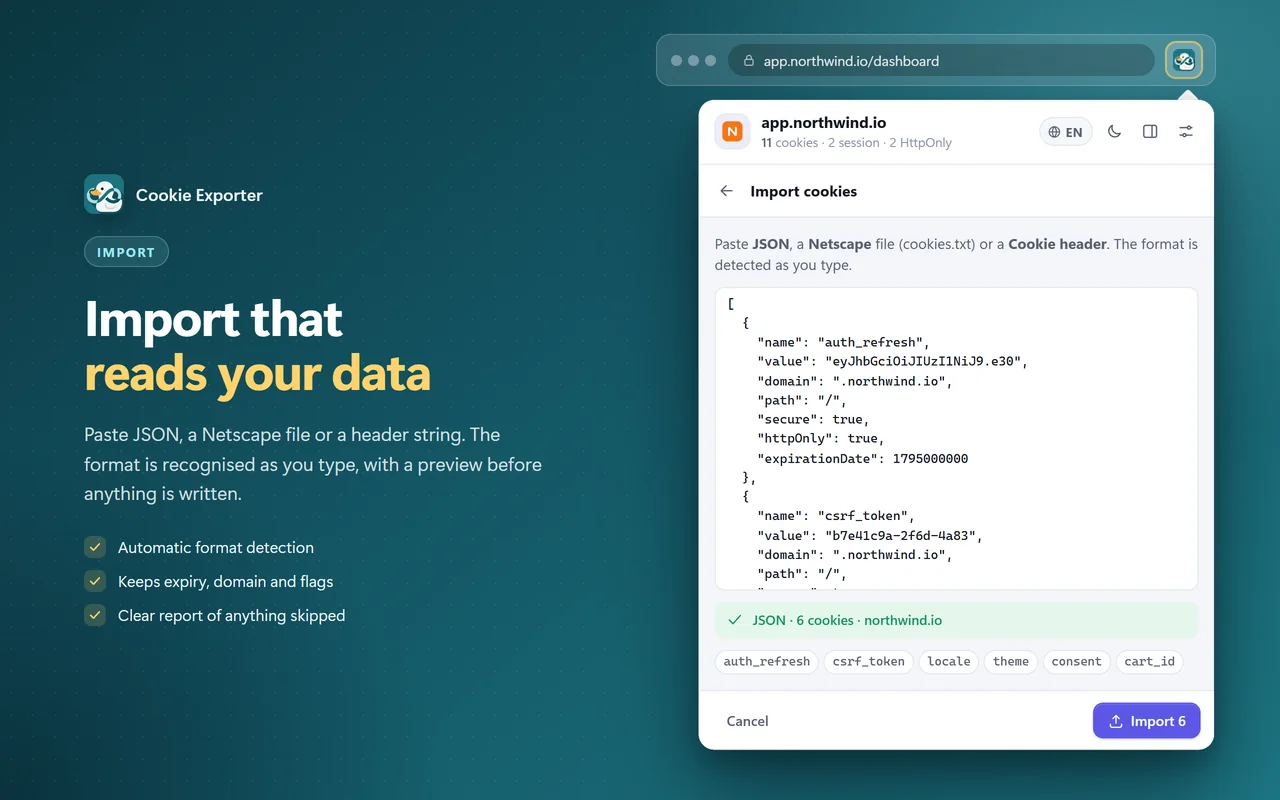Select the consent cookie chip
The height and width of the screenshot is (800, 1280).
(1076, 661)
